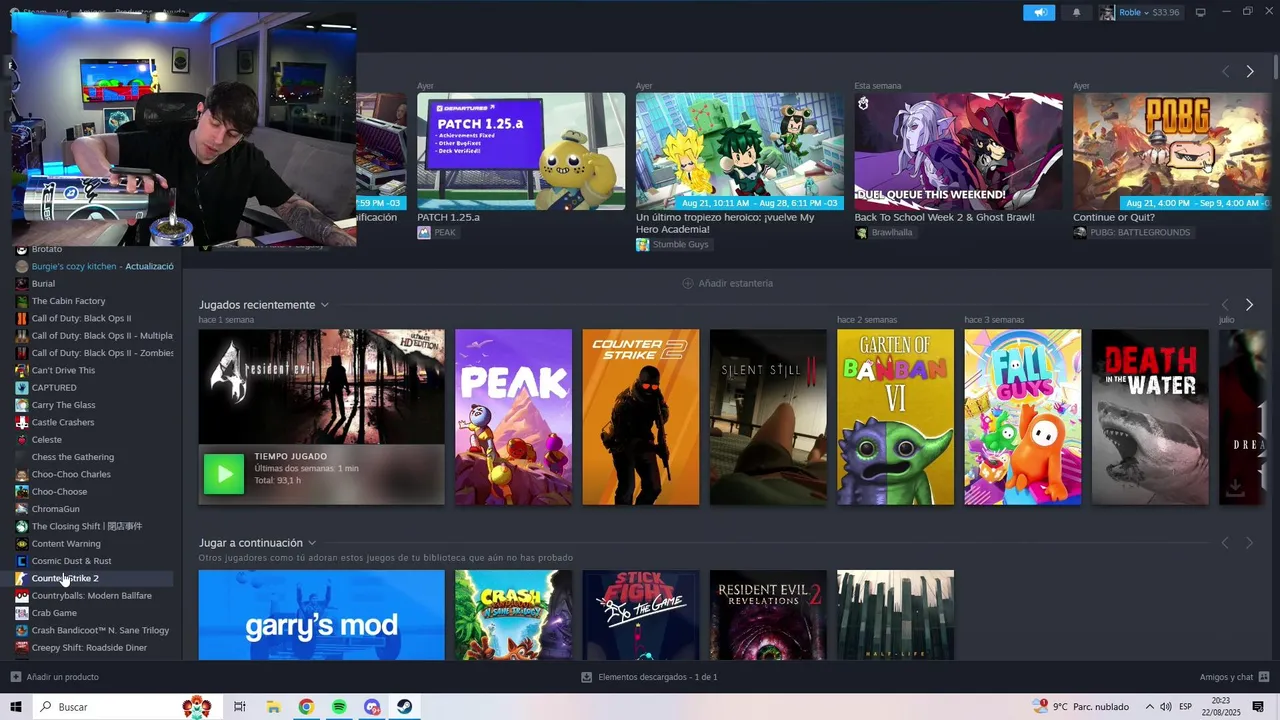Open the Brawlhalla link under the news card

pos(884,232)
